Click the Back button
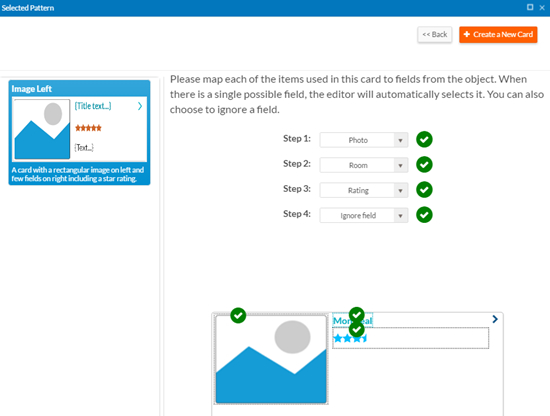The height and width of the screenshot is (416, 550). click(x=435, y=35)
